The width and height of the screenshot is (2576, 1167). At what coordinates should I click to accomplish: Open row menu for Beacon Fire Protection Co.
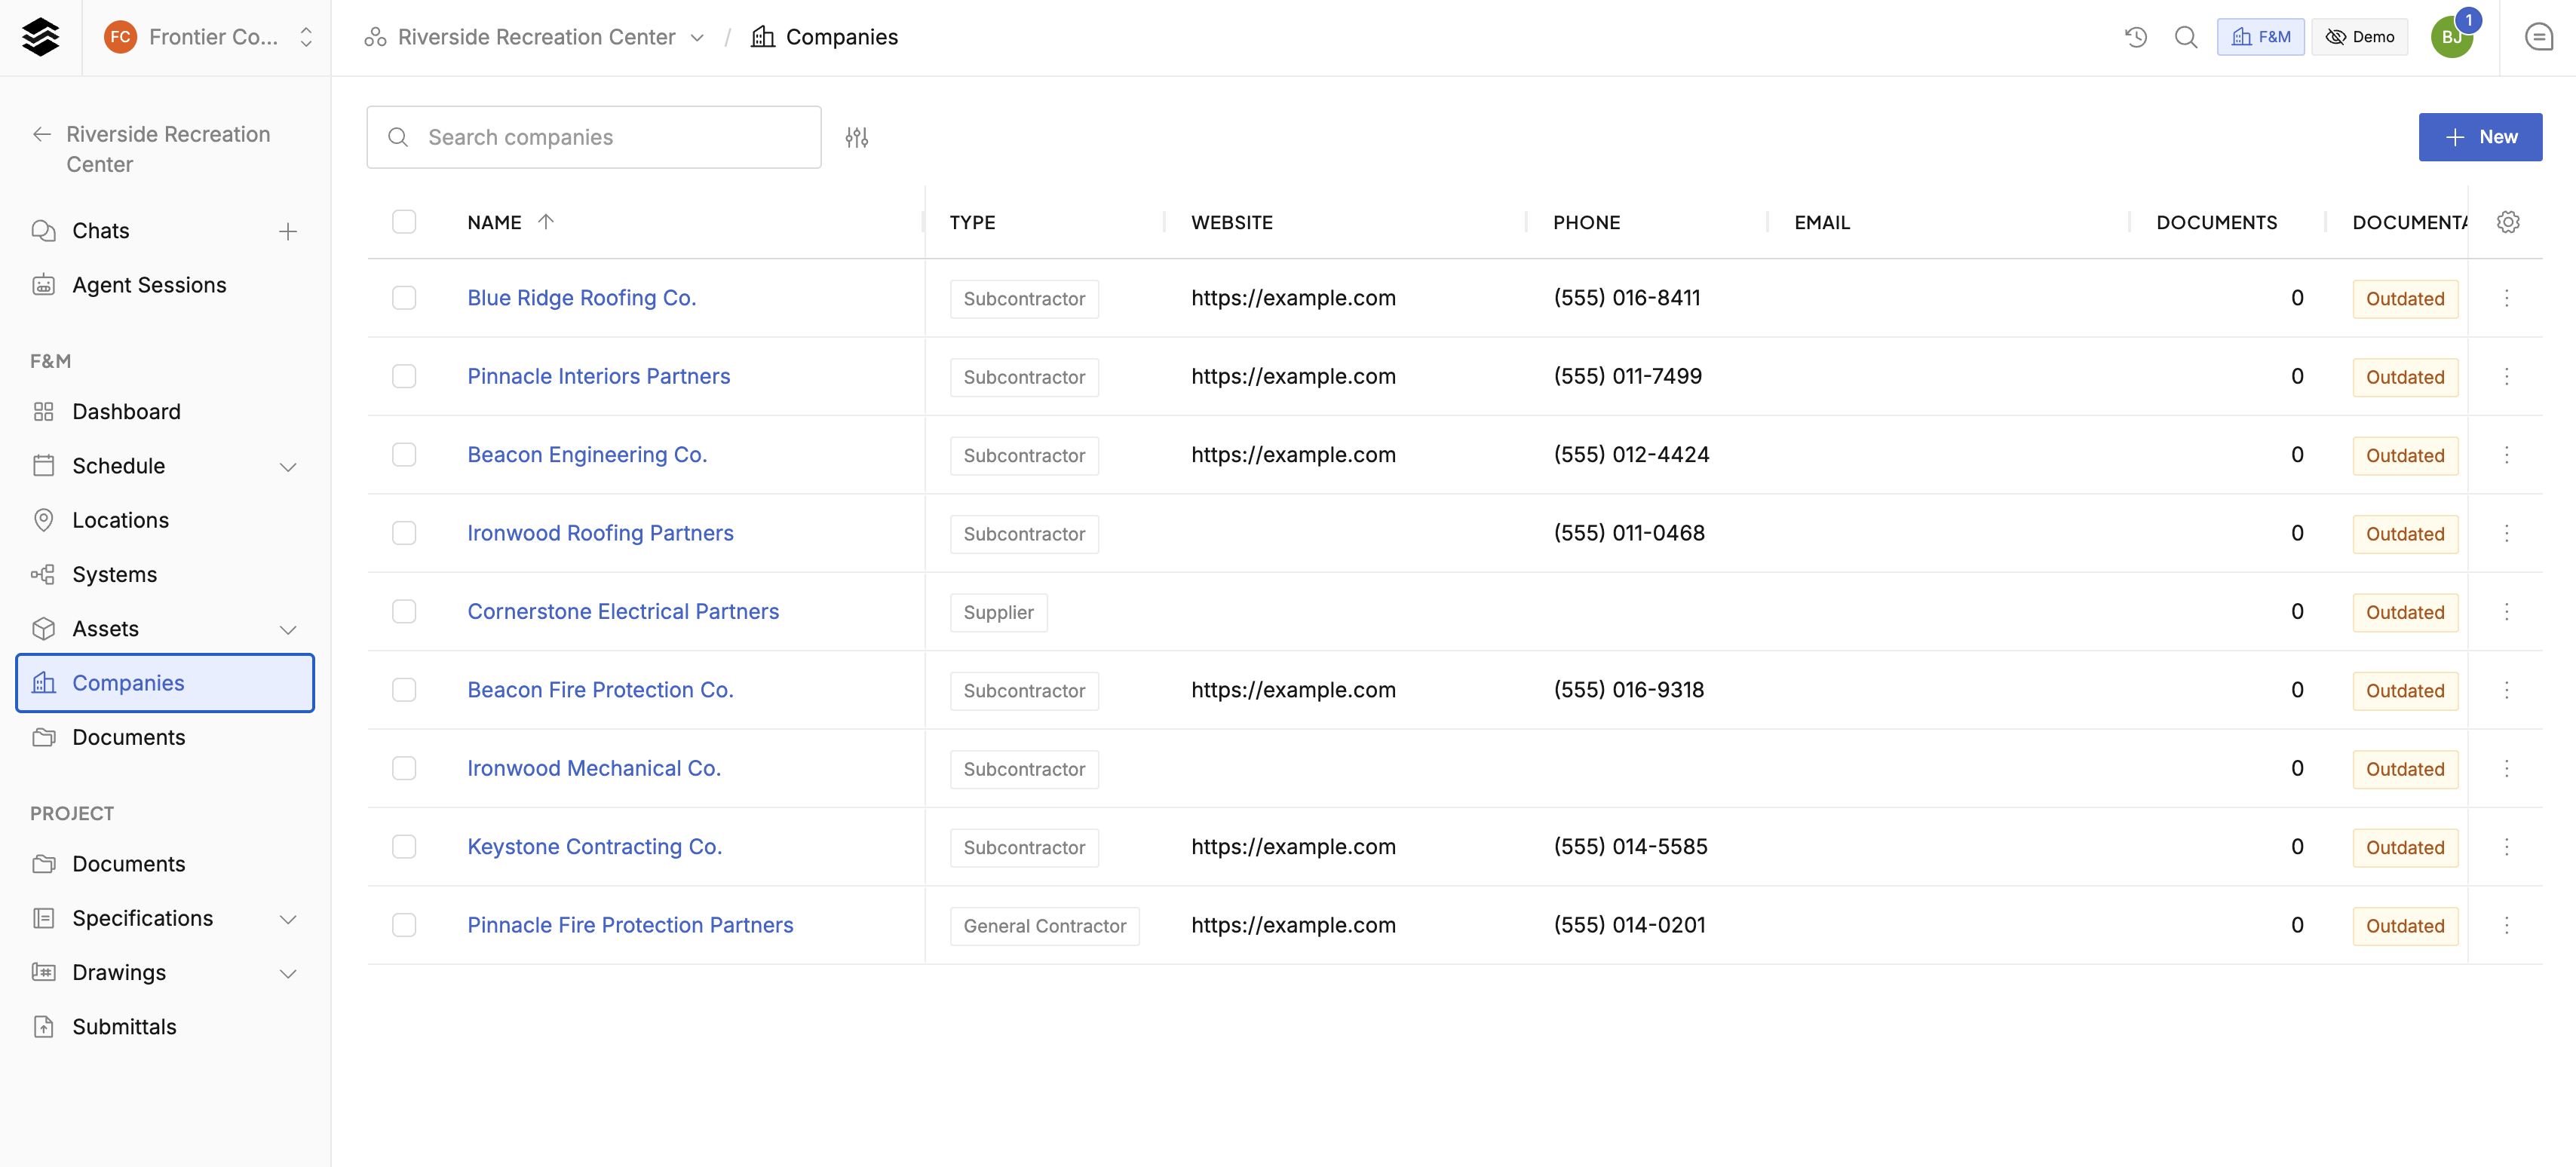2506,690
